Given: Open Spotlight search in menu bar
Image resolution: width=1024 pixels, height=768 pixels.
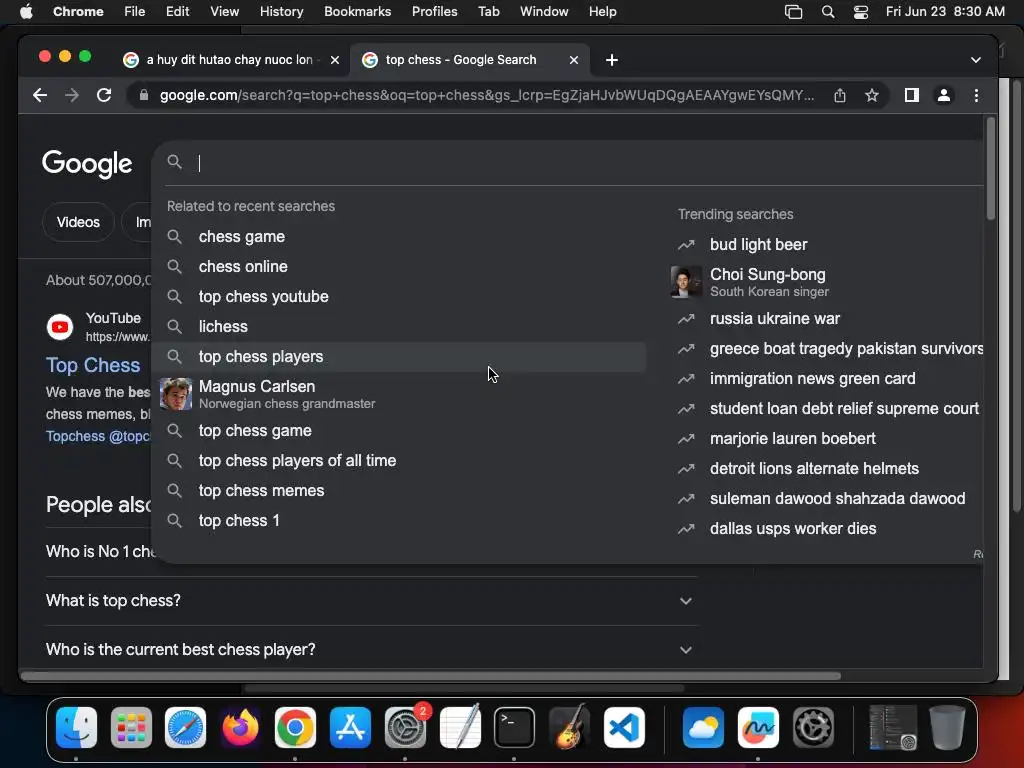Looking at the screenshot, I should (828, 12).
